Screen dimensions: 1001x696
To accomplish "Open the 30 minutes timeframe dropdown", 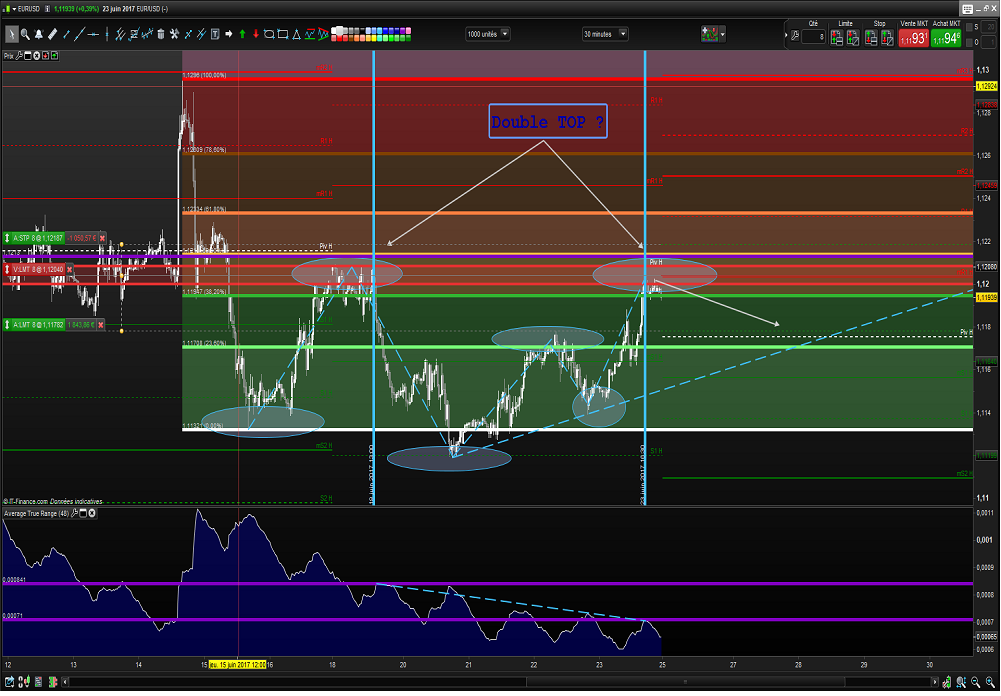I will pyautogui.click(x=605, y=34).
